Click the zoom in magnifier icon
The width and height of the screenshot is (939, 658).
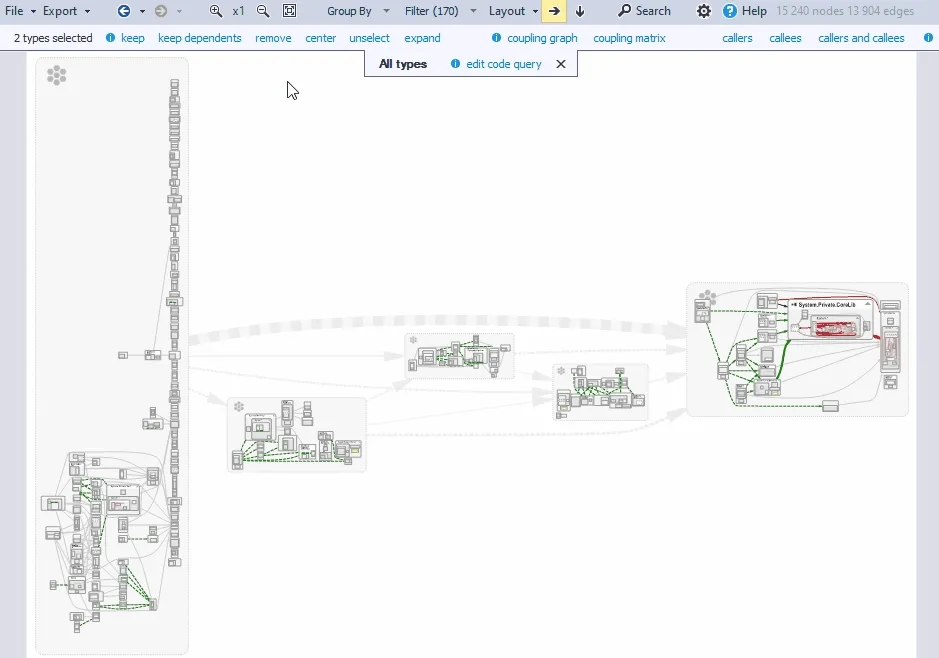coord(216,11)
